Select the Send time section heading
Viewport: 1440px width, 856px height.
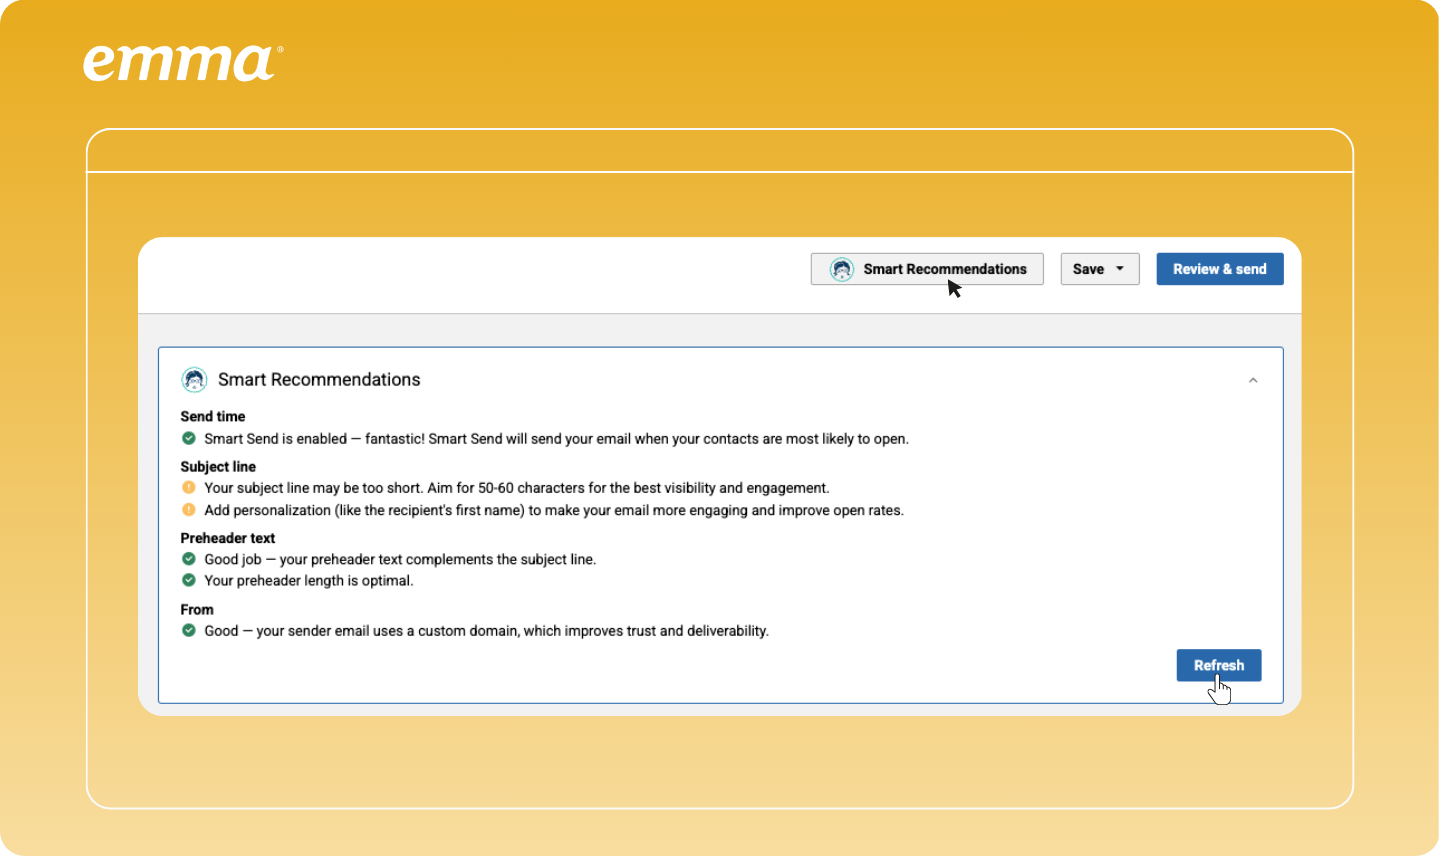point(212,416)
